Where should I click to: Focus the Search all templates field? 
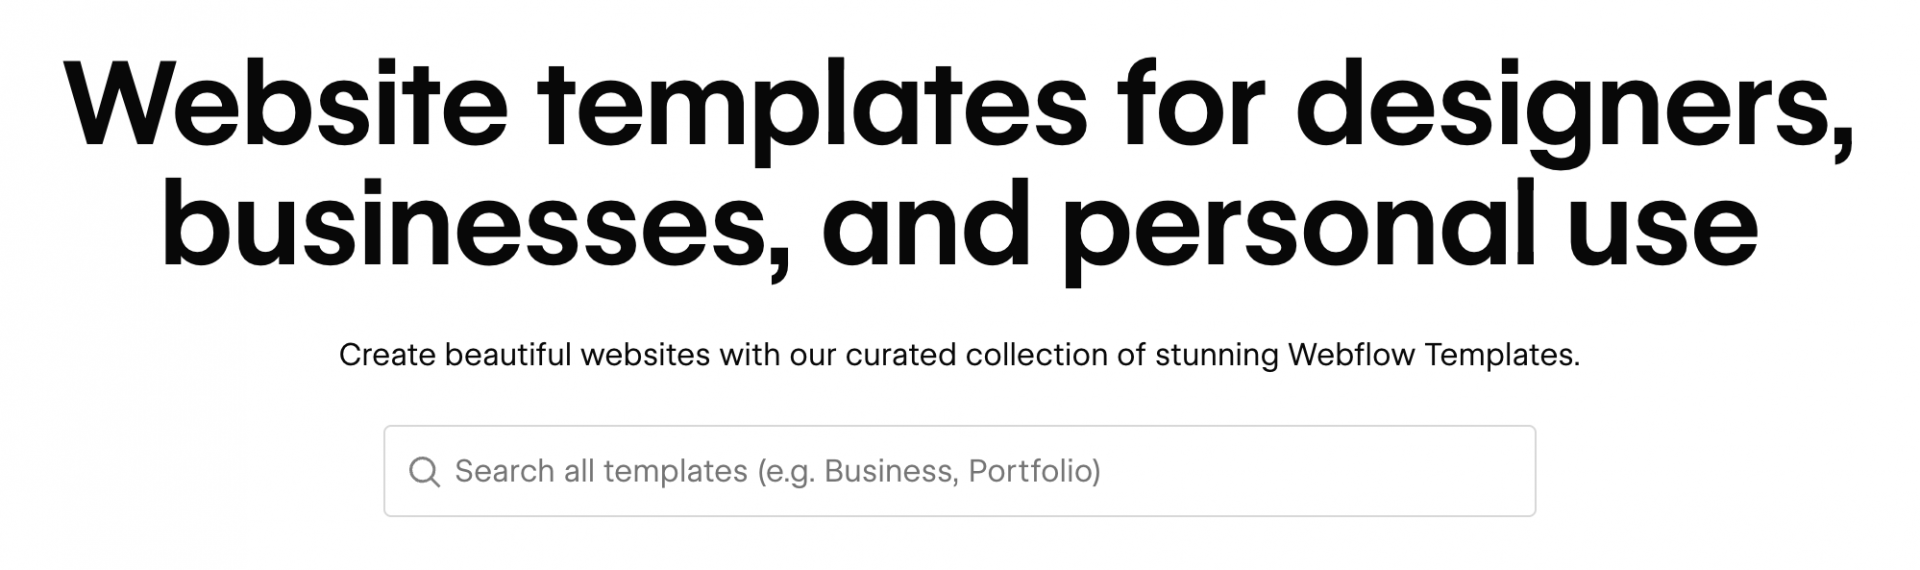960,471
